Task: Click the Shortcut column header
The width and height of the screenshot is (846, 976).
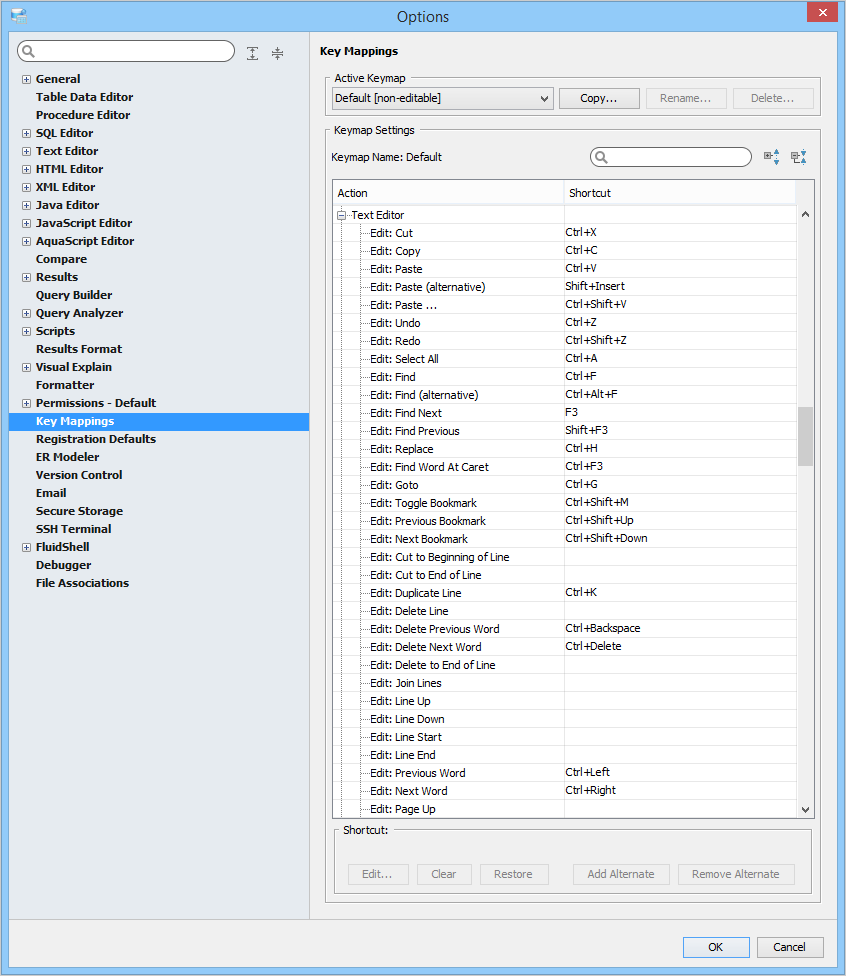Action: 680,193
